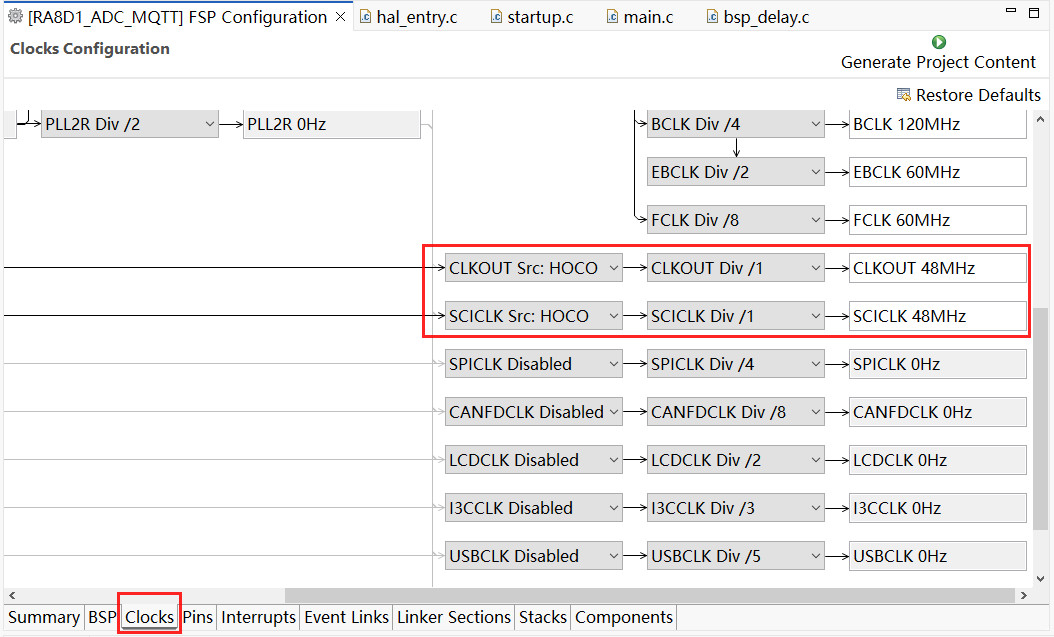Open the CLKOUT Div /1 dropdown

point(735,268)
